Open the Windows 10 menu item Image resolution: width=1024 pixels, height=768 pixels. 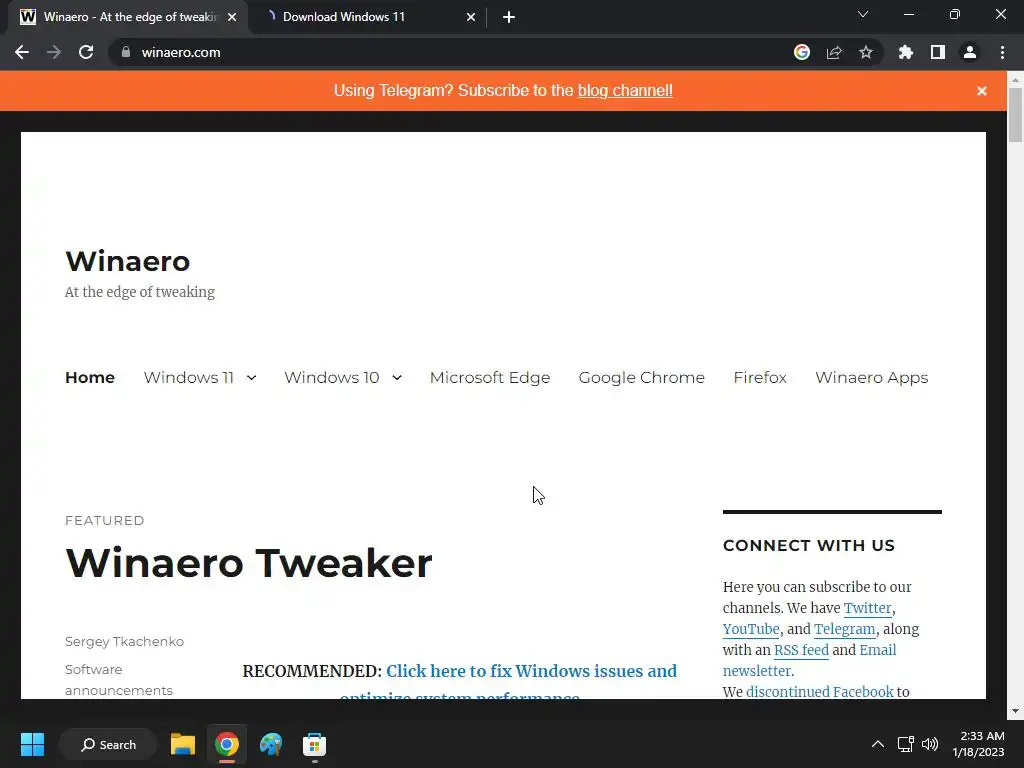click(332, 377)
